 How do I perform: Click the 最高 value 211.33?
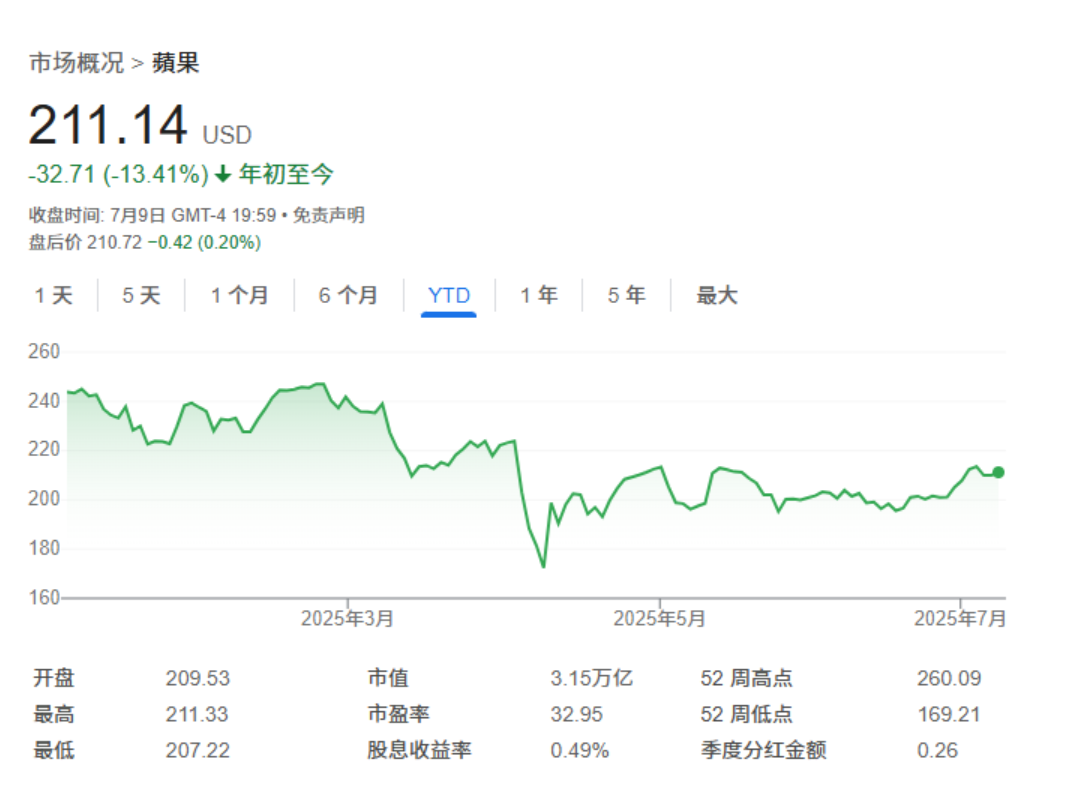(197, 714)
